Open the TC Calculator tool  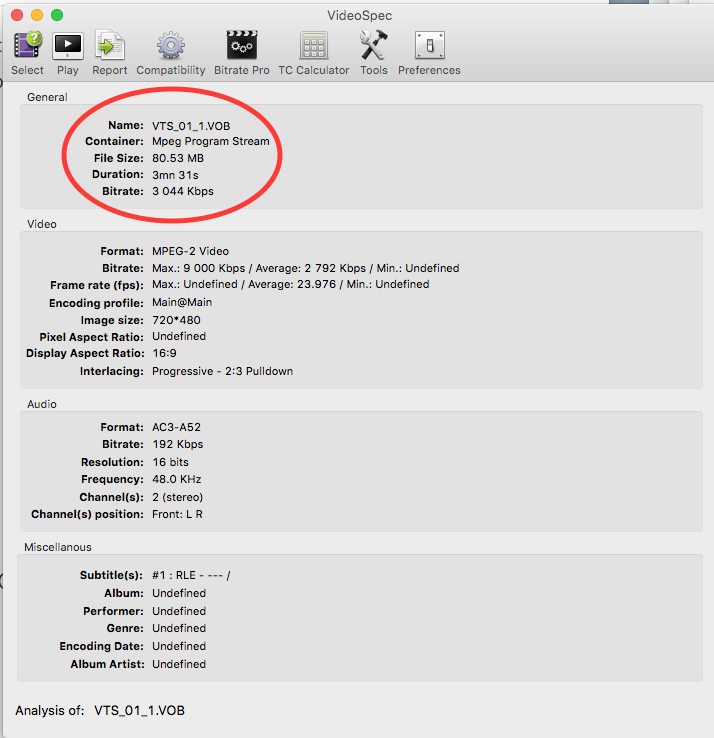pyautogui.click(x=313, y=46)
